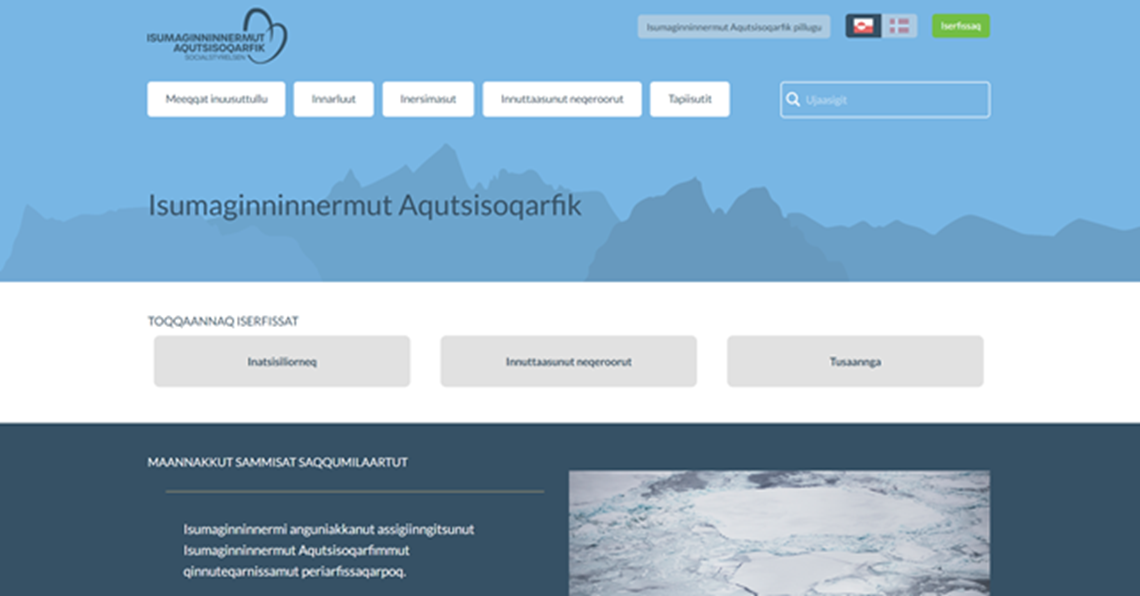This screenshot has height=596, width=1140.
Task: Select the Tapiisutit navigation item
Action: [x=689, y=100]
